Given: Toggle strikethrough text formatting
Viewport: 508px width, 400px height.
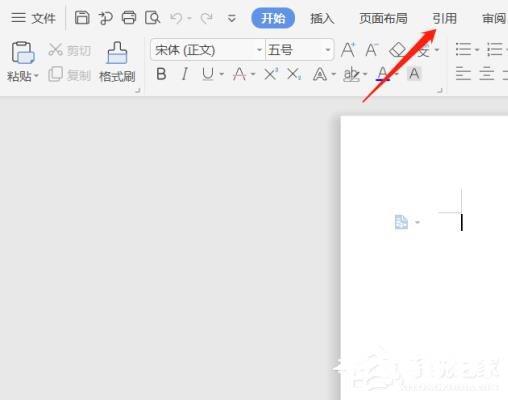Looking at the screenshot, I should point(239,74).
